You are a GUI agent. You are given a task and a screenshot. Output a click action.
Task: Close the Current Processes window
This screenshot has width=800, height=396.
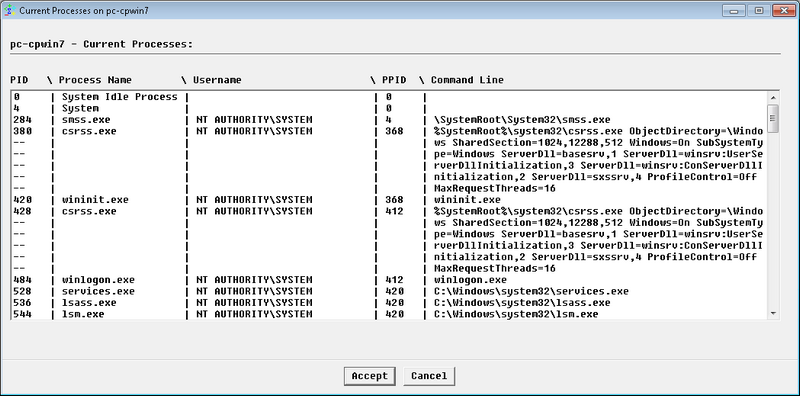point(784,10)
